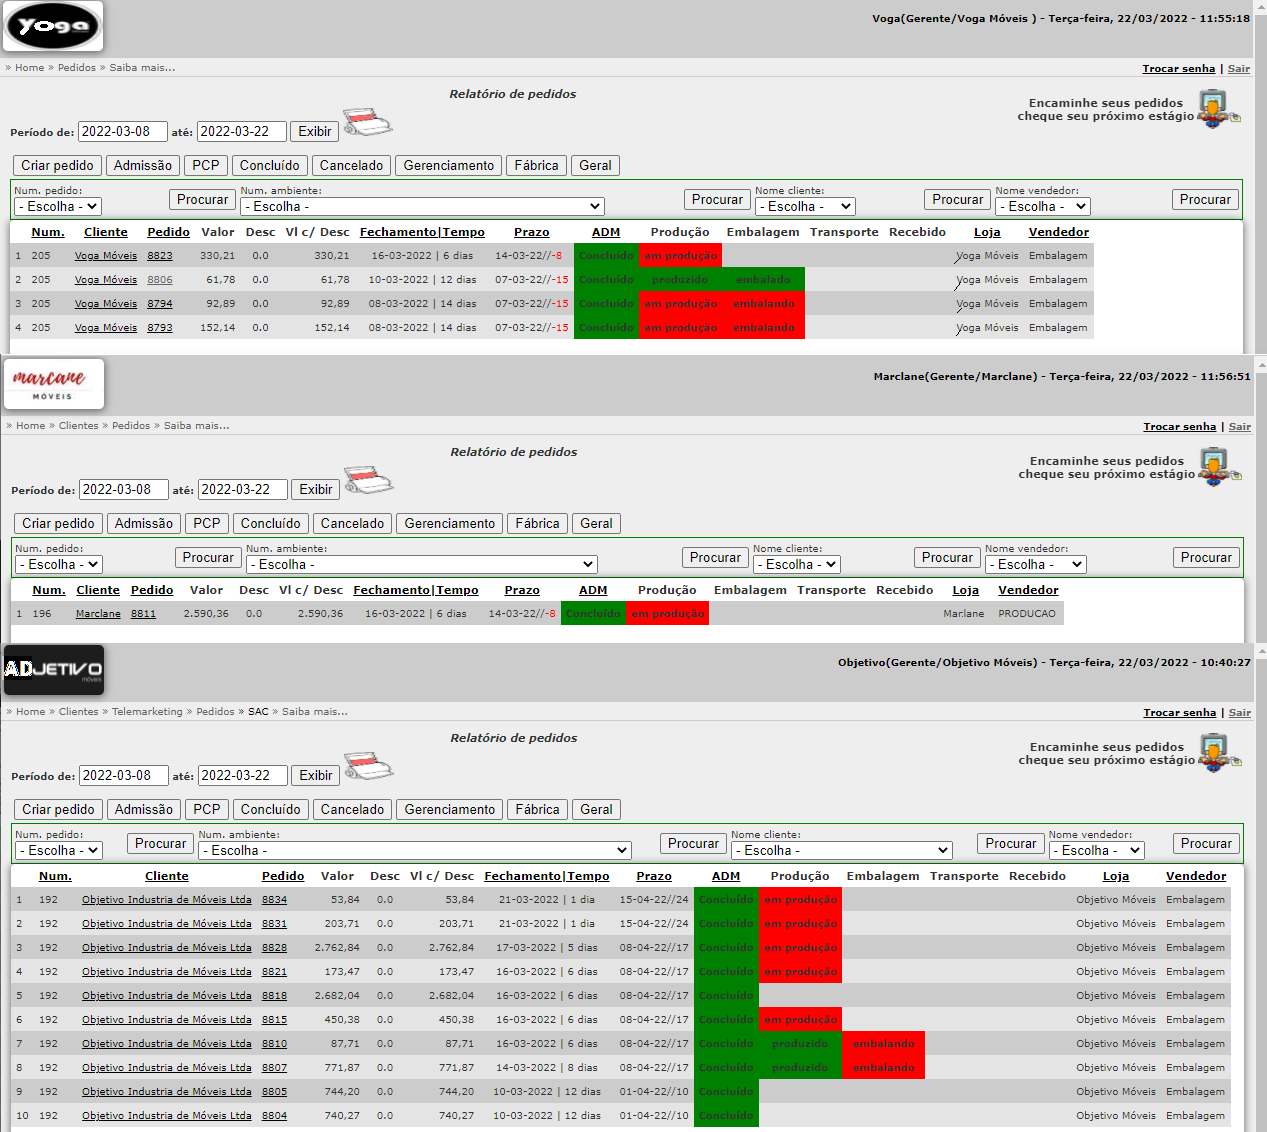This screenshot has width=1267, height=1132.
Task: Click Cancelado in the Marclane panel
Action: [x=353, y=524]
